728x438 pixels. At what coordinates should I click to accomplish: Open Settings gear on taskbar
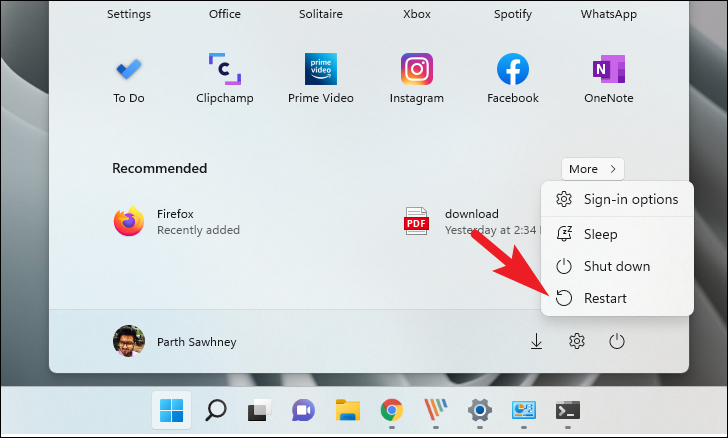click(x=480, y=410)
